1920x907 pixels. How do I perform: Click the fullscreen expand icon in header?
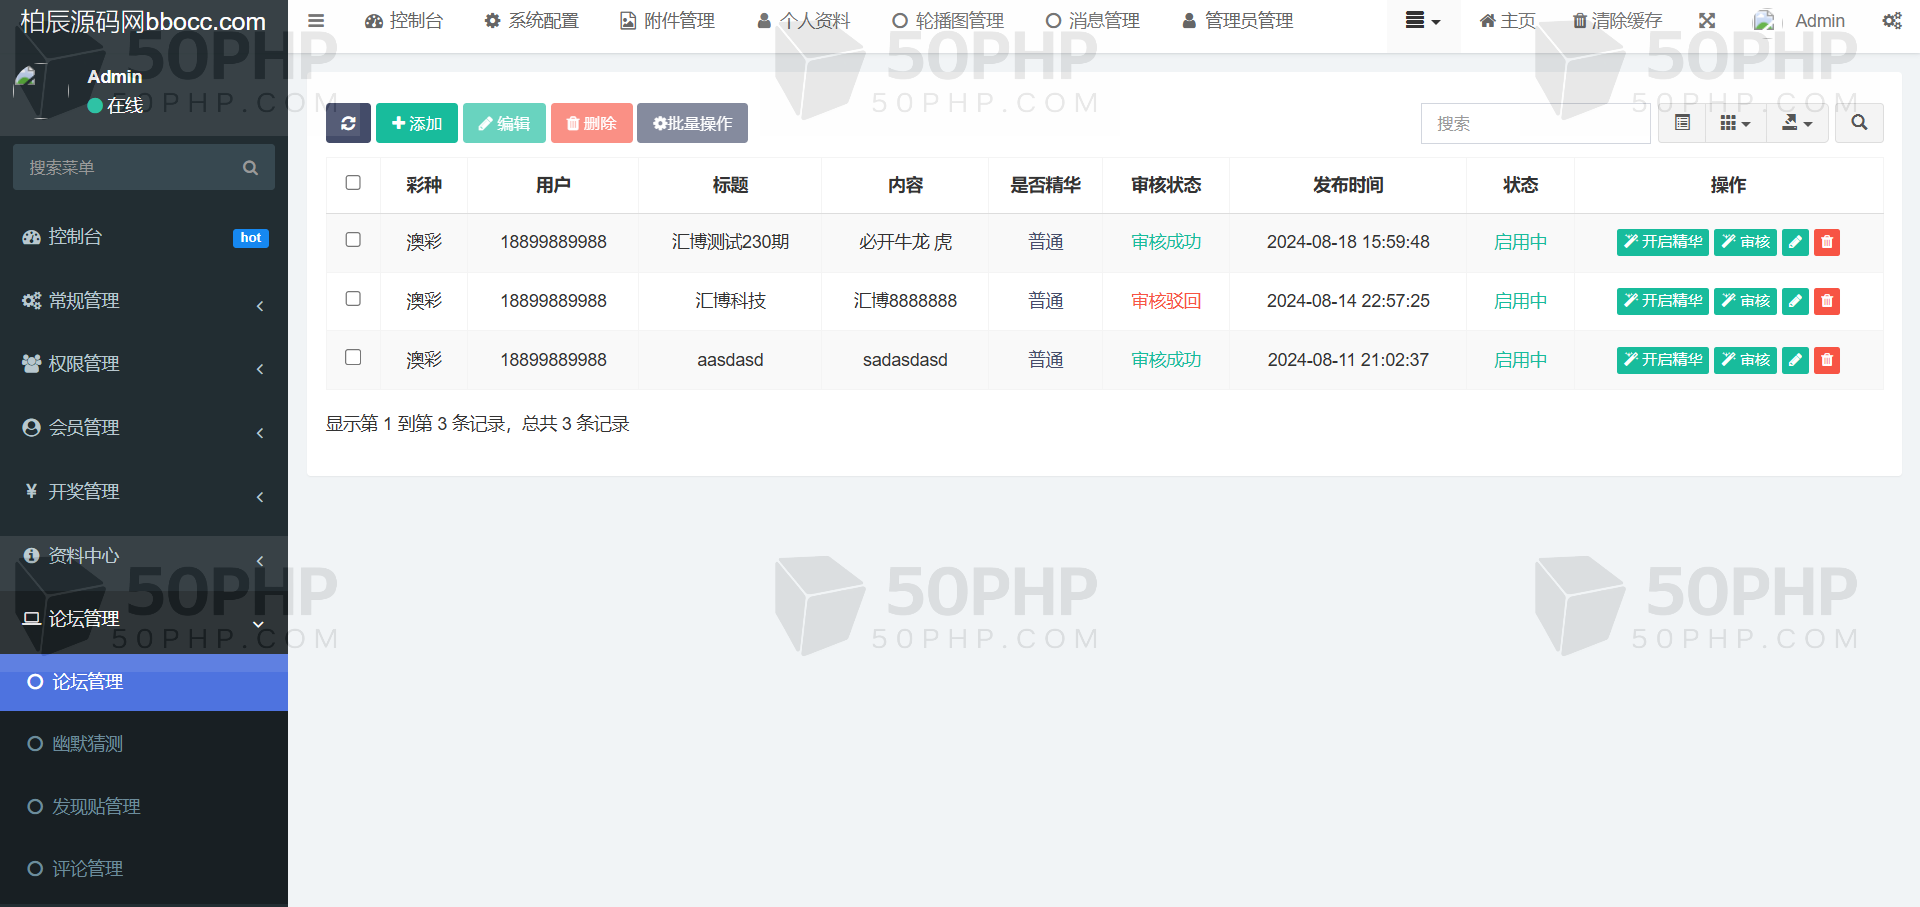pyautogui.click(x=1707, y=21)
